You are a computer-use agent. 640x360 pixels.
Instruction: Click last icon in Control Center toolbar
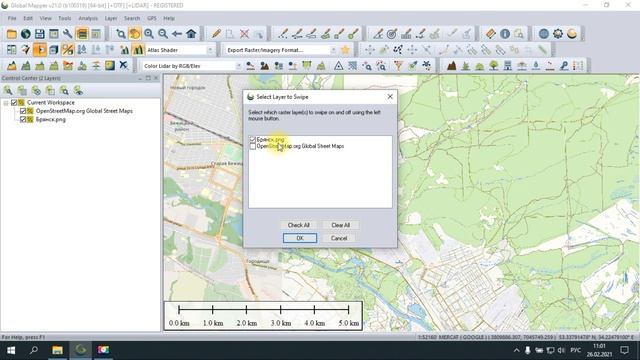click(78, 90)
